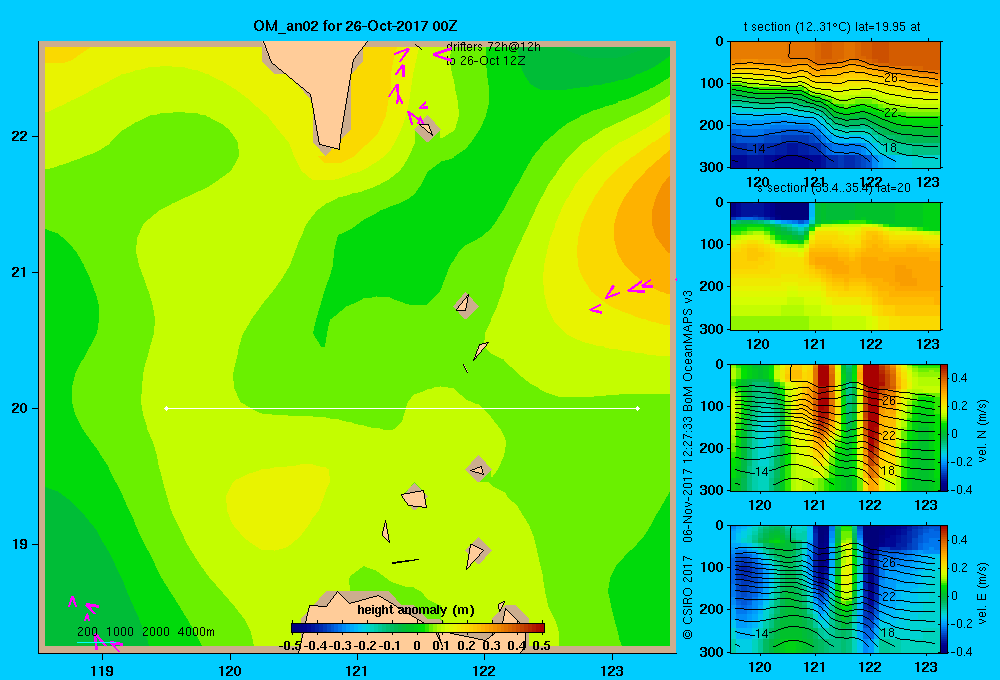
Task: Select the vel. E color scale bar
Action: tap(944, 588)
